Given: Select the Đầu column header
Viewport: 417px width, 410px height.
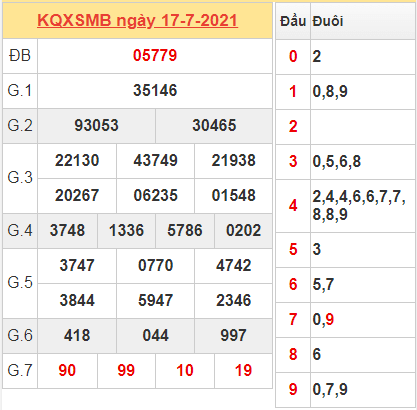Looking at the screenshot, I should pyautogui.click(x=293, y=21).
